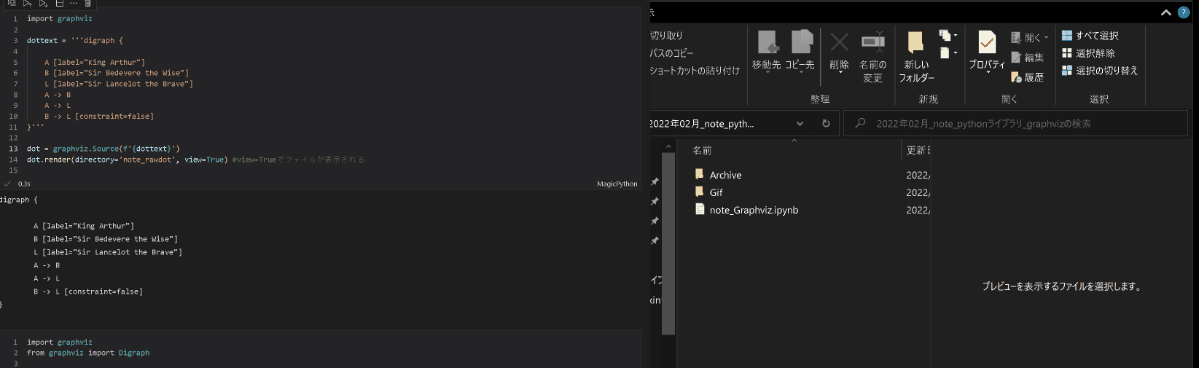Click the 名前 (Name) column header

click(x=703, y=151)
